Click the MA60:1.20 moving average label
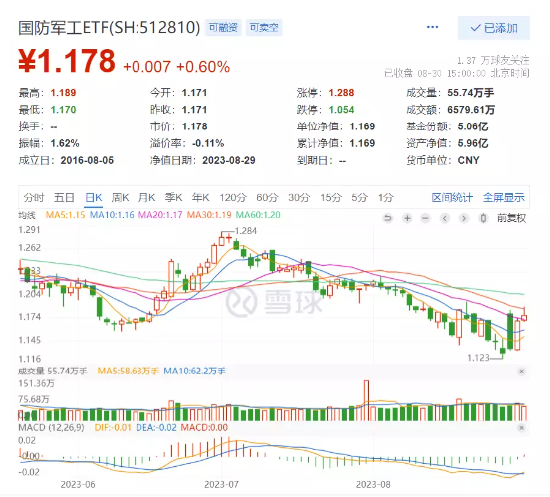 tap(258, 215)
